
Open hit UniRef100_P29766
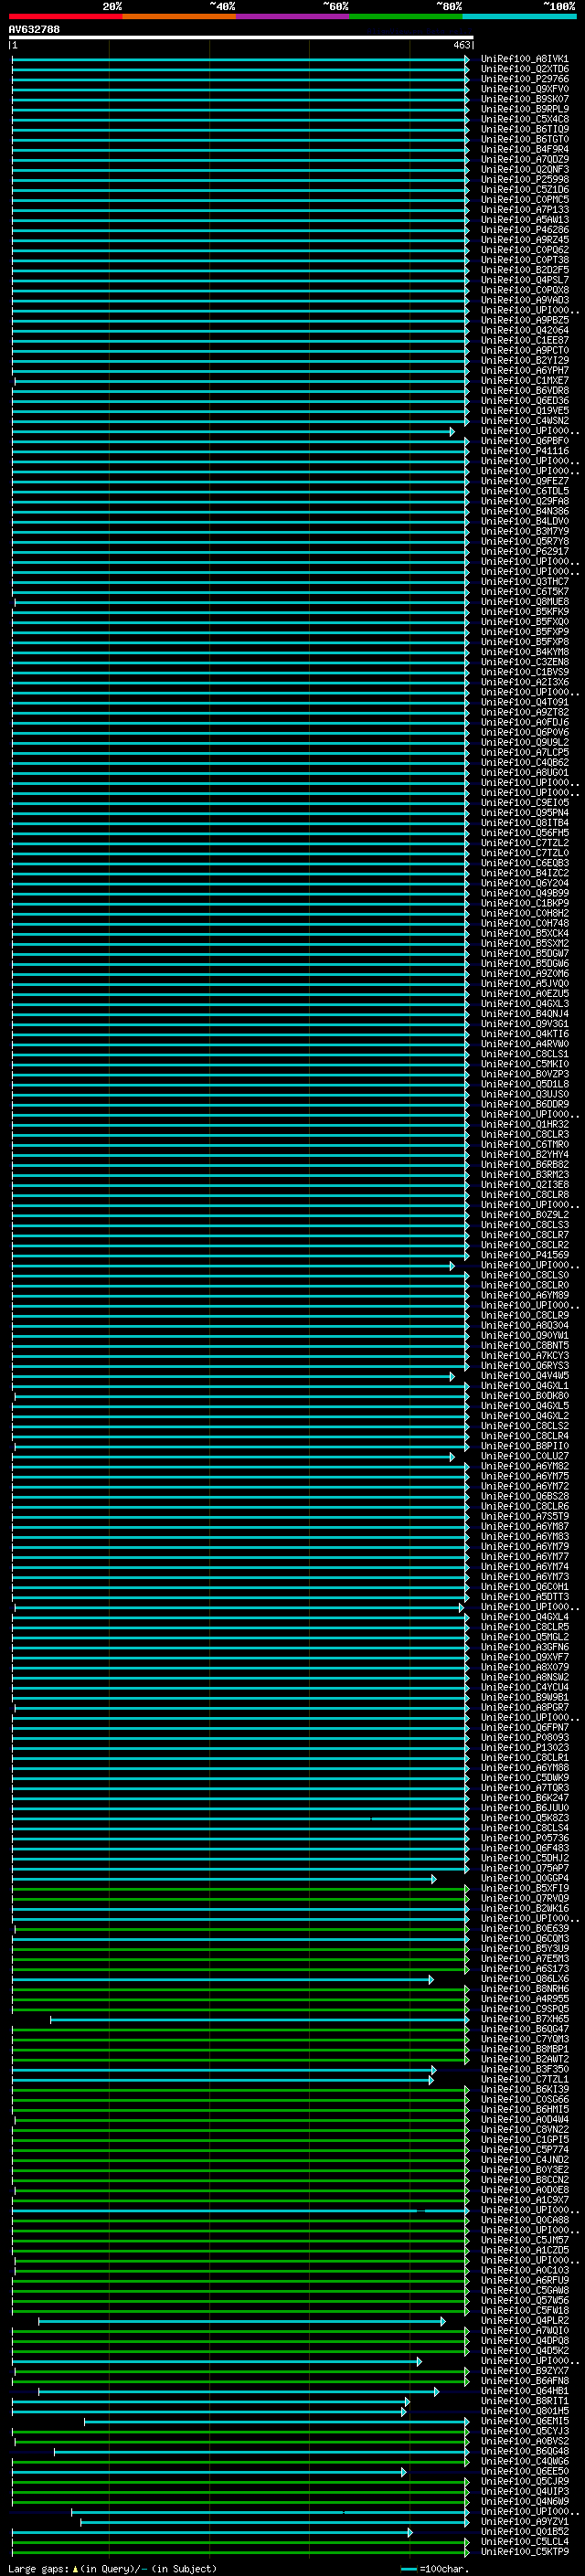coord(524,79)
